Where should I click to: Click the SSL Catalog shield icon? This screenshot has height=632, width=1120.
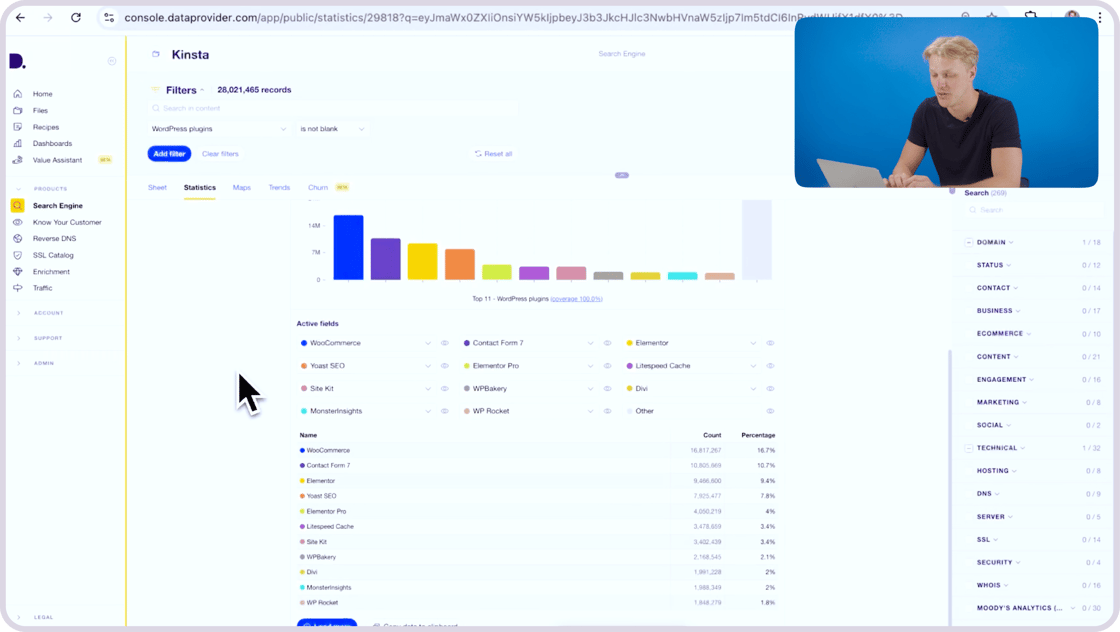point(18,255)
